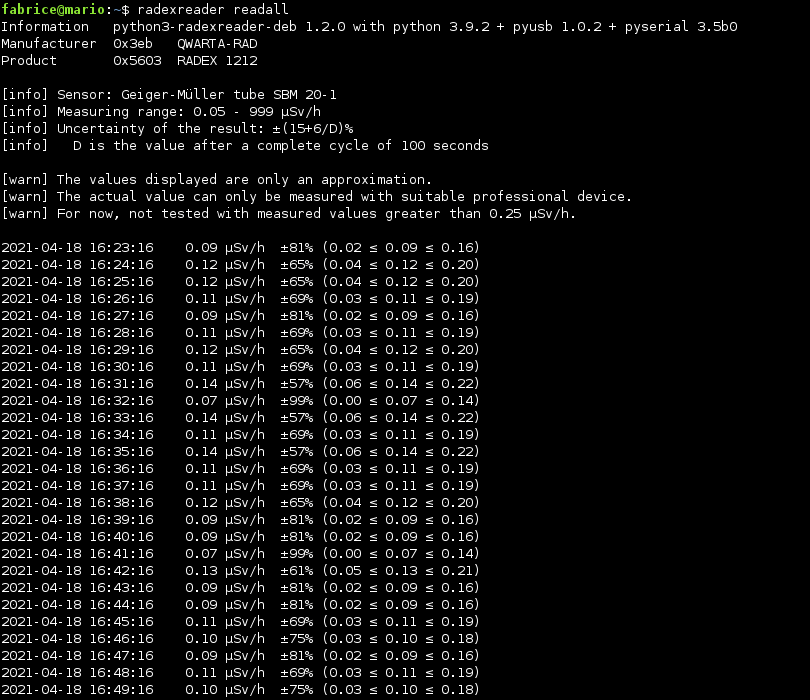810x700 pixels.
Task: Click the QWARTA-RAD manufacturer name
Action: [x=217, y=43]
